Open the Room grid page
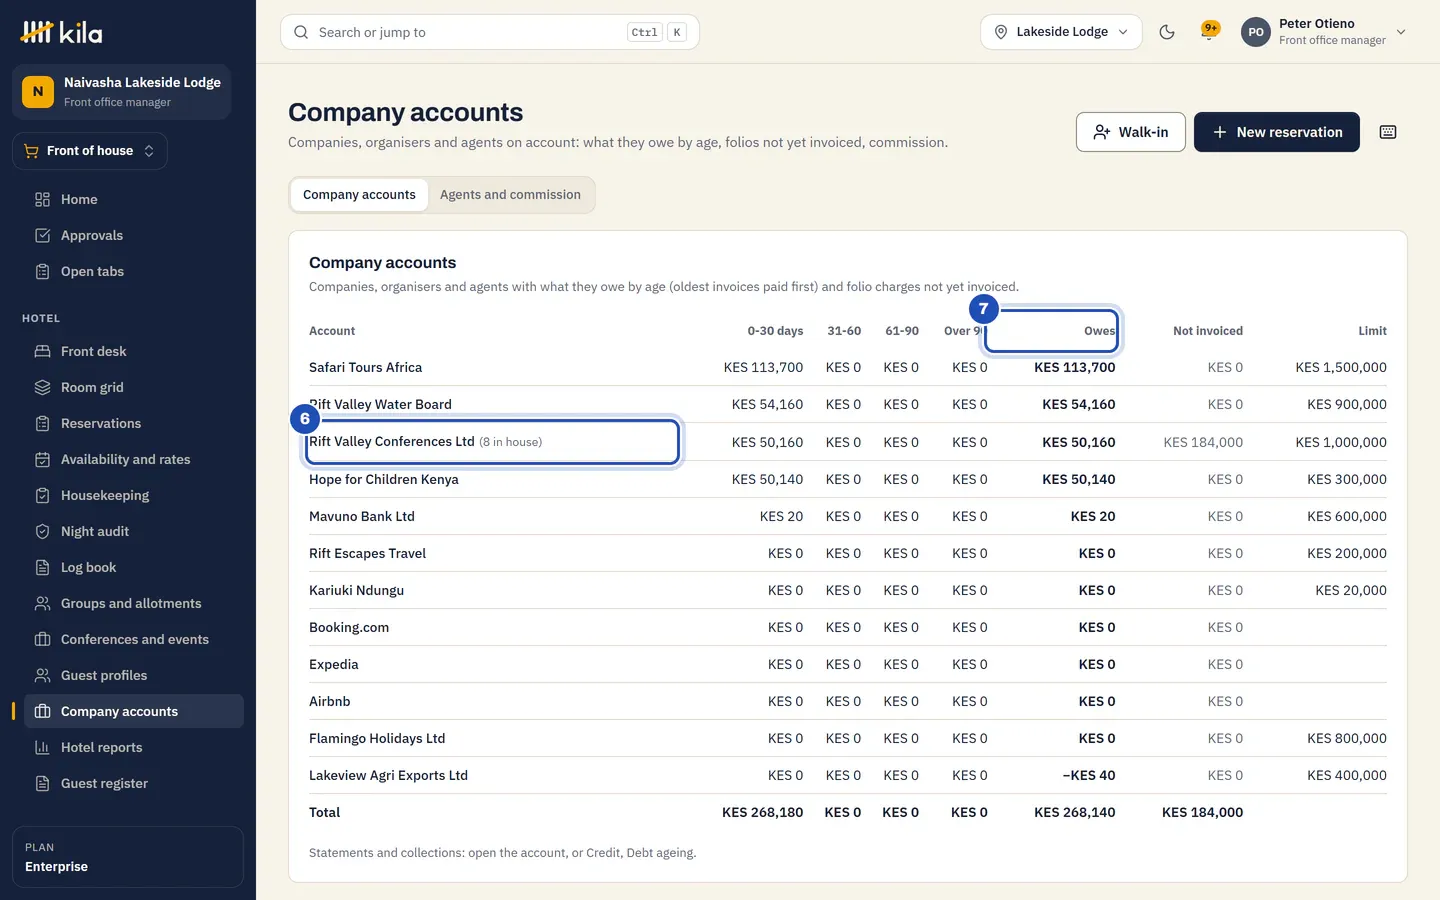 [x=134, y=387]
